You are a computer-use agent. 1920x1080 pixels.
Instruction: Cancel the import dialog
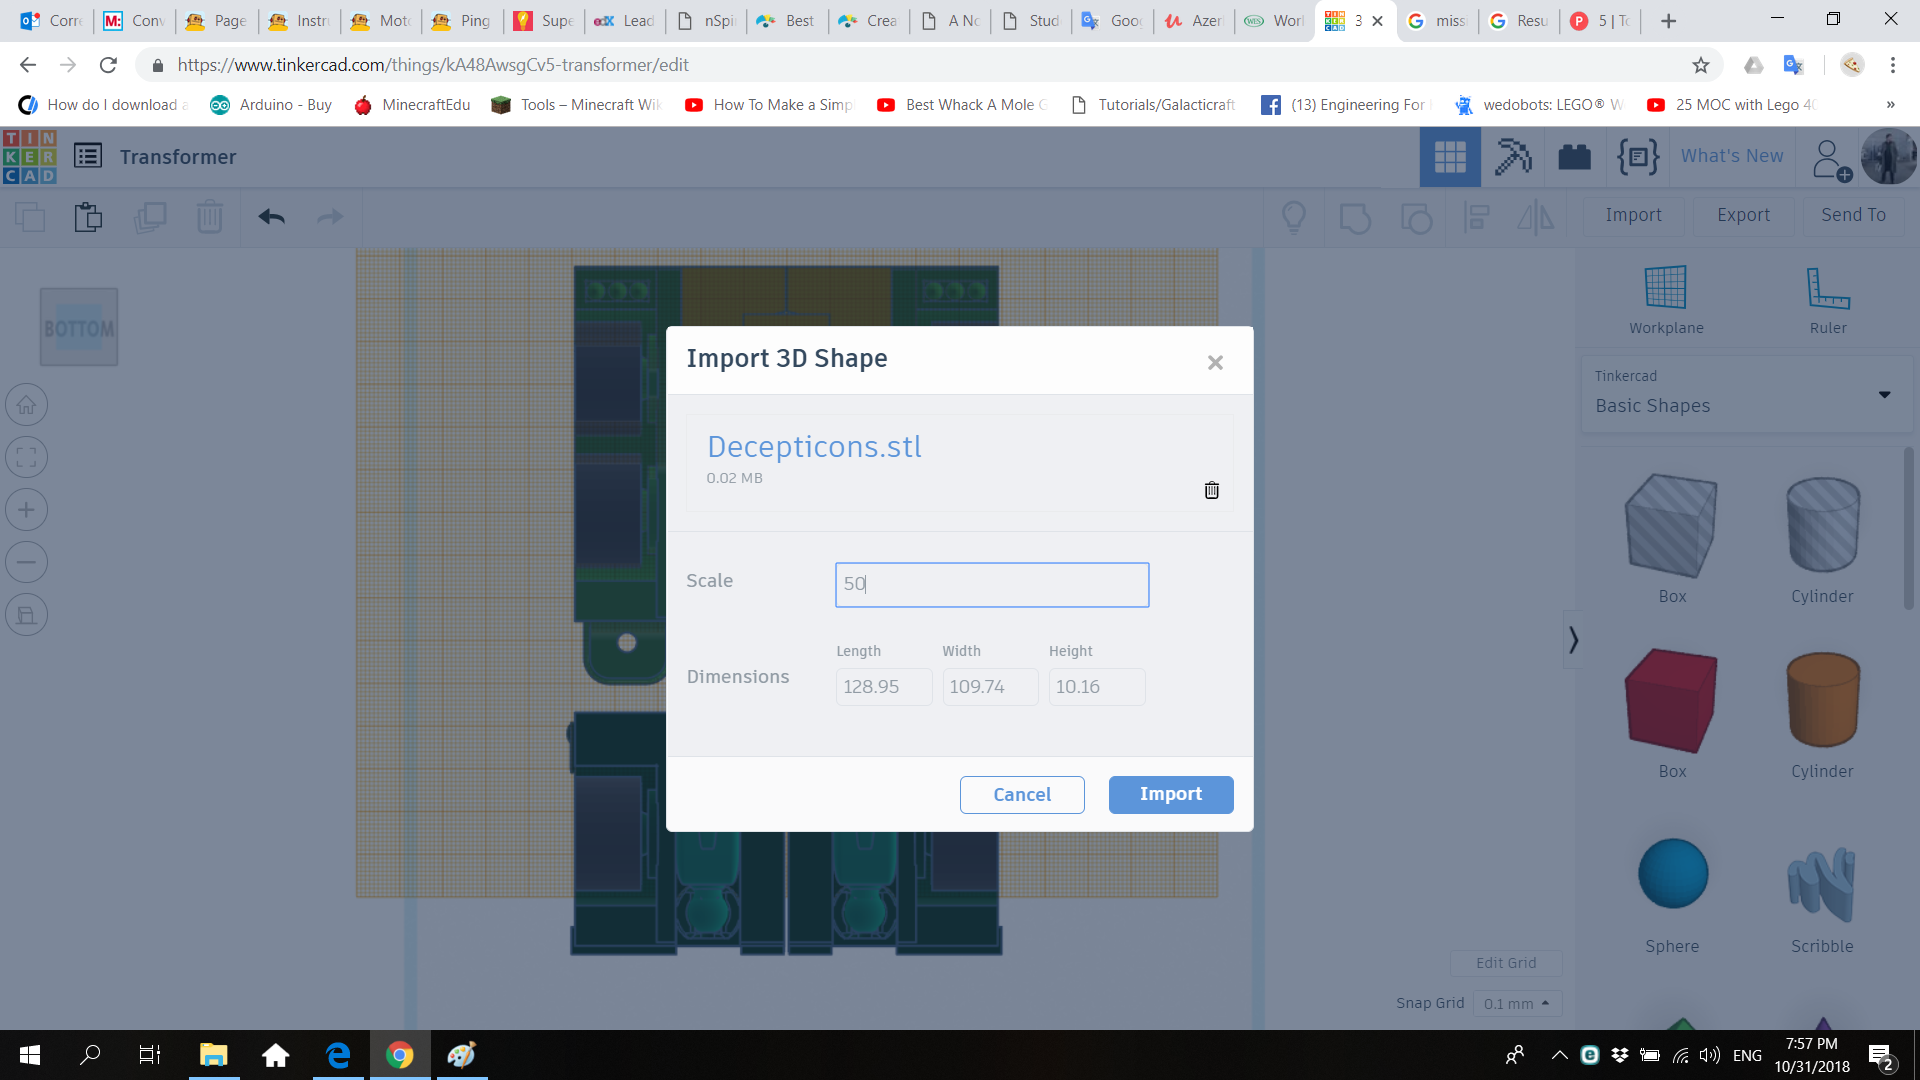coord(1021,794)
